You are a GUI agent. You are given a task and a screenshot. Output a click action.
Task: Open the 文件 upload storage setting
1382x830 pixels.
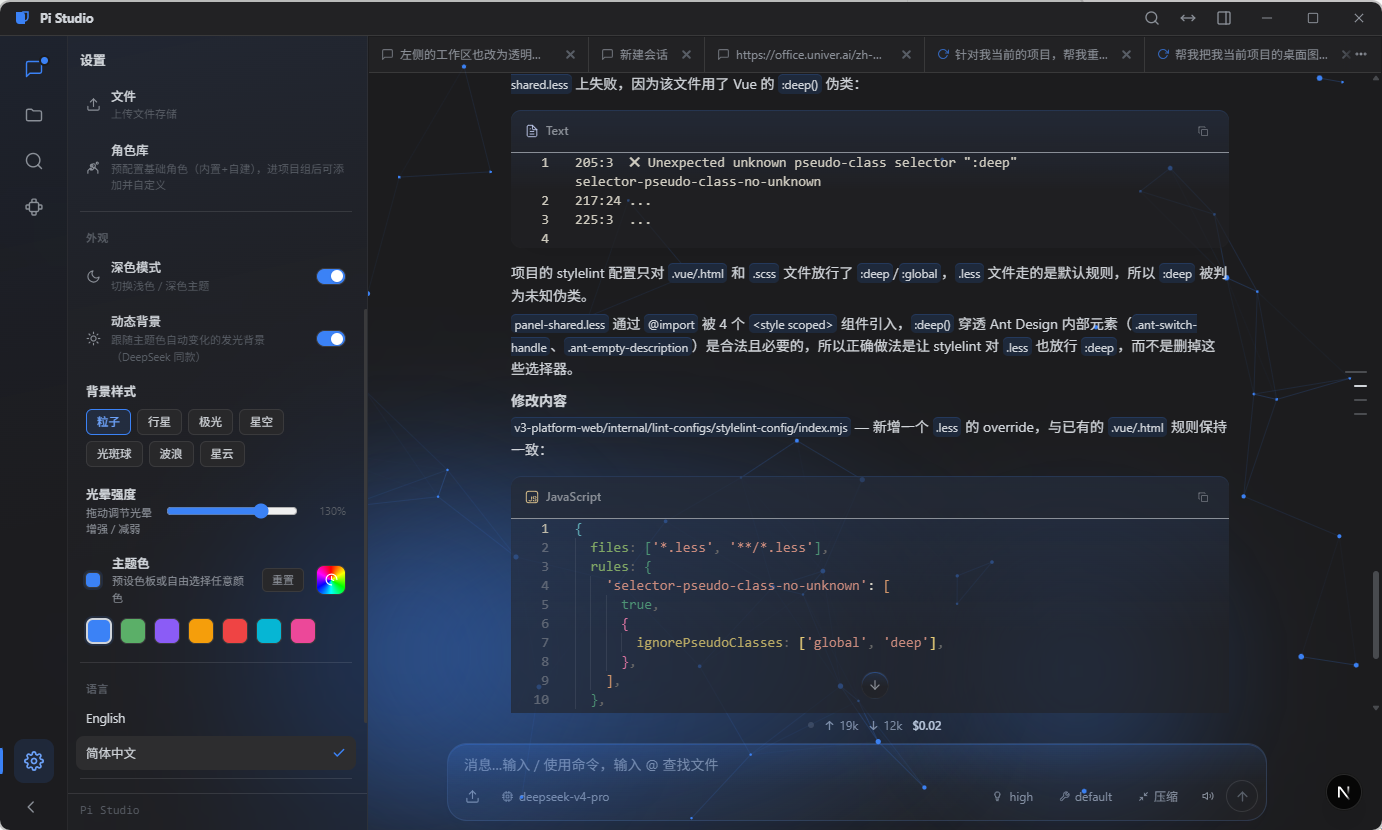(216, 104)
